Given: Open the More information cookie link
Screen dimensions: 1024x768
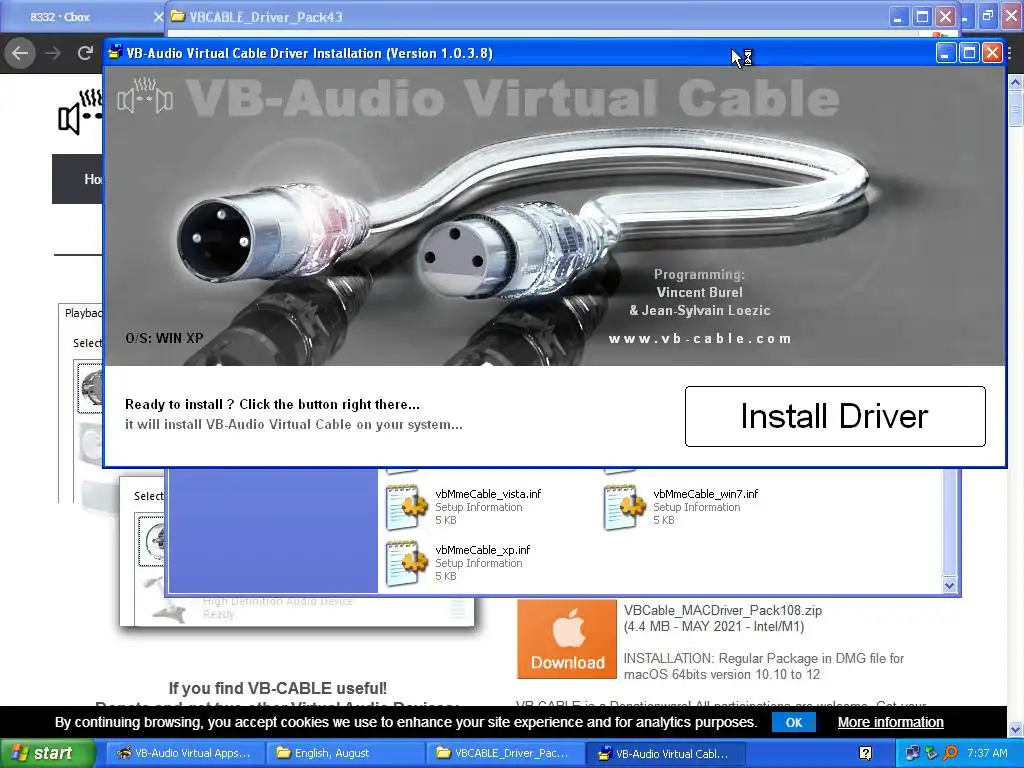Looking at the screenshot, I should pos(890,722).
